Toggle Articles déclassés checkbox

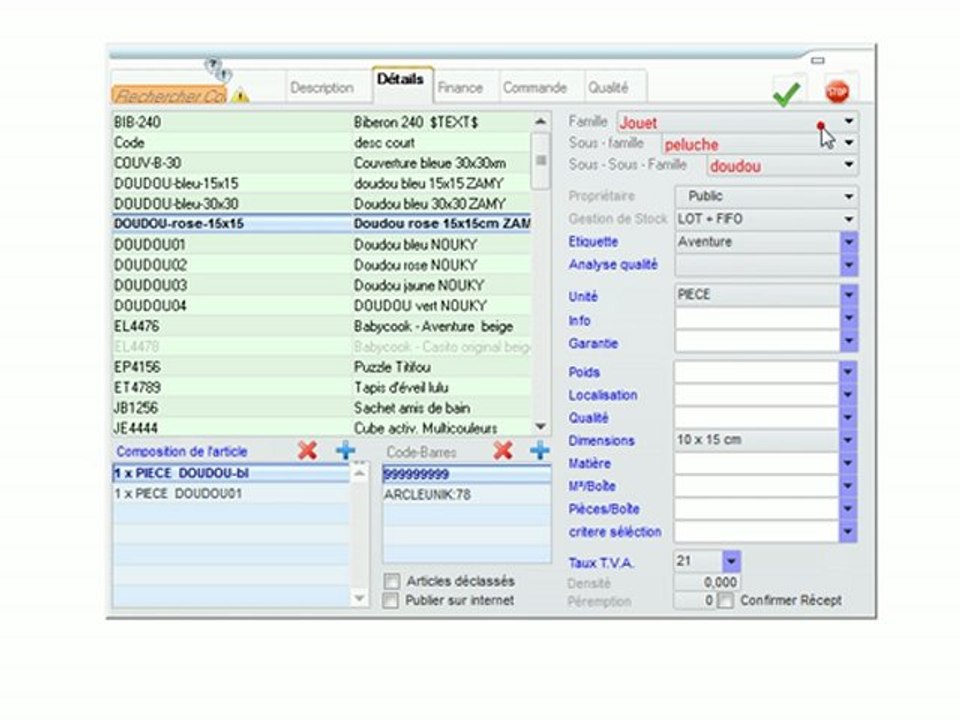[x=392, y=580]
